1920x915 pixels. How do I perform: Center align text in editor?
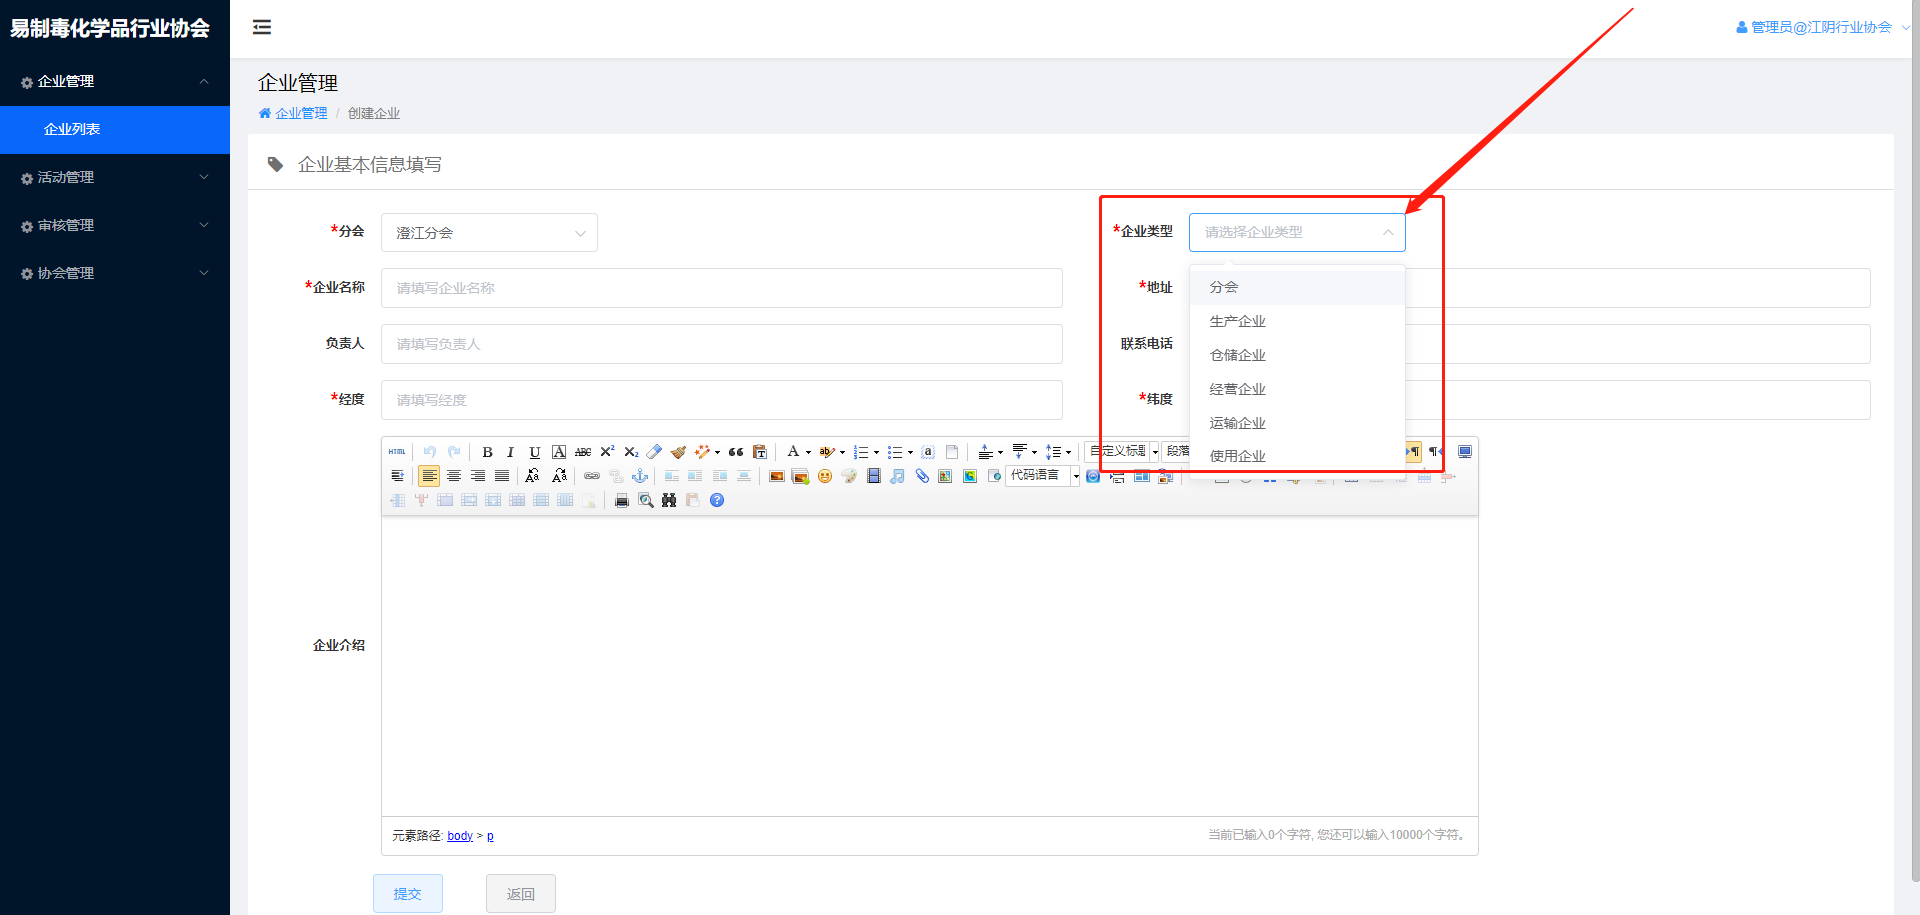[x=454, y=476]
